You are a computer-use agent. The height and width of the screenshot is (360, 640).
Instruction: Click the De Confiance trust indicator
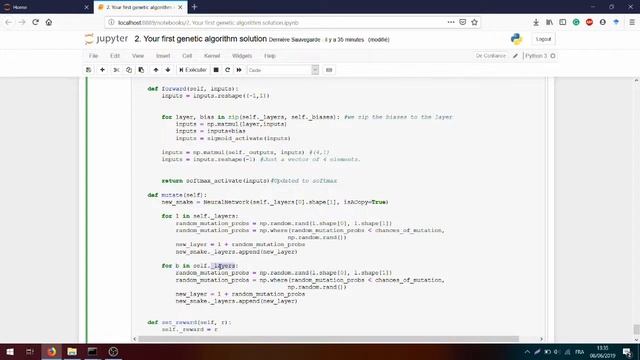[491, 56]
